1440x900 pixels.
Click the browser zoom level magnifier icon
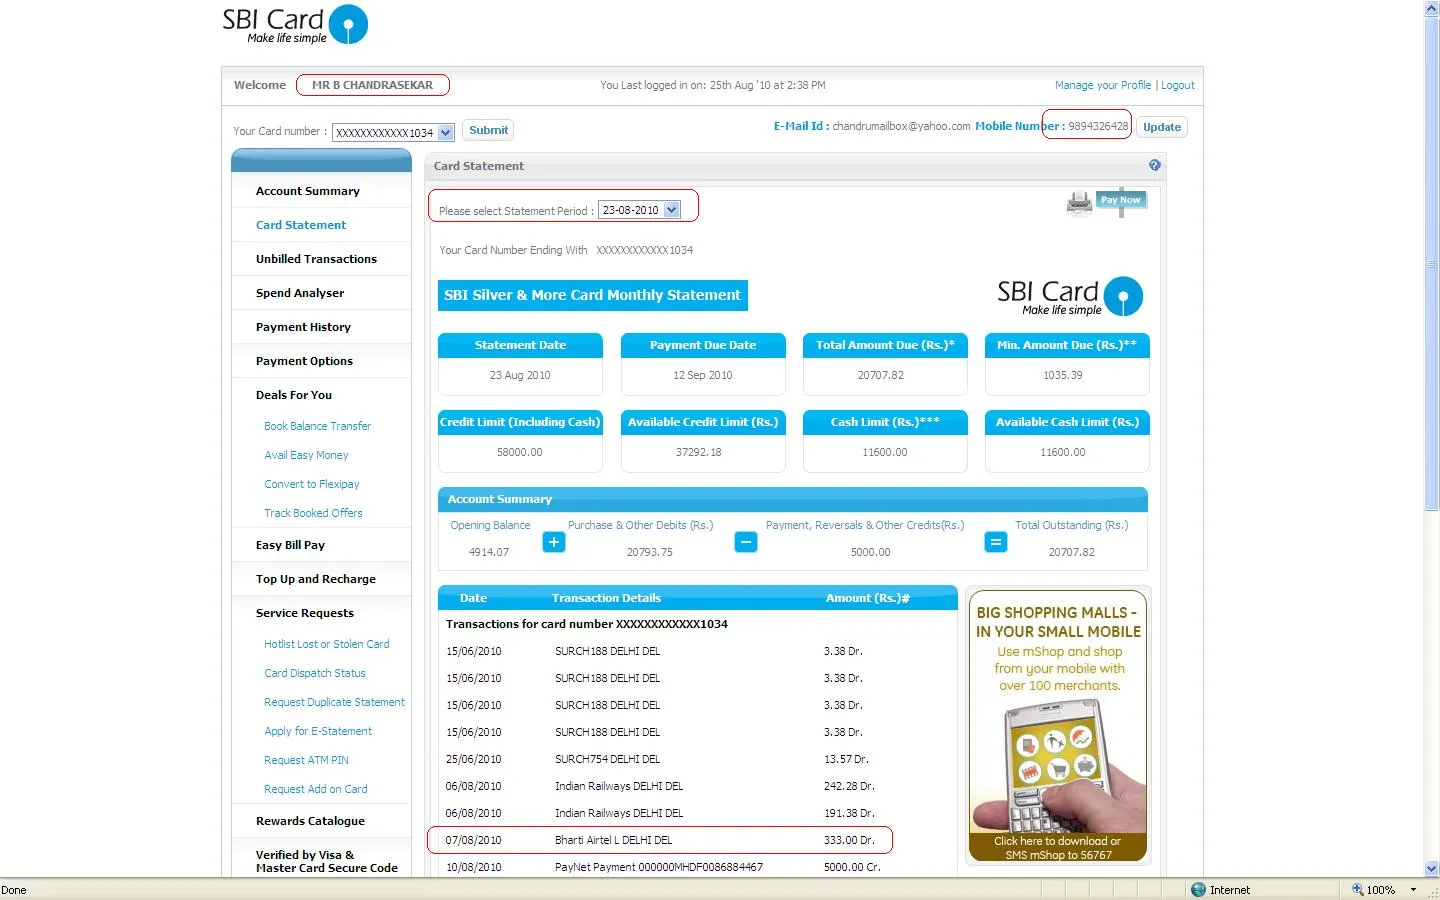[x=1357, y=889]
